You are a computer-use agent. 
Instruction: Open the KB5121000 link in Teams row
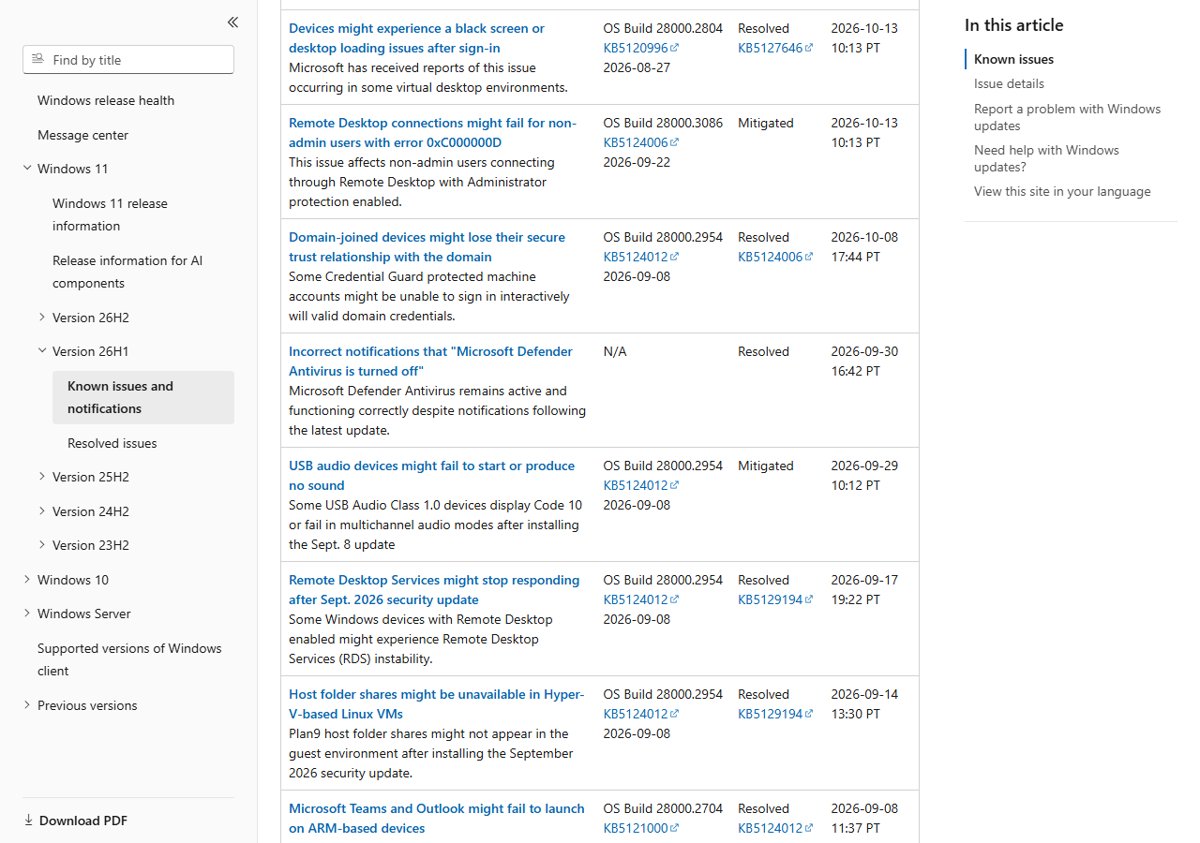coord(641,828)
